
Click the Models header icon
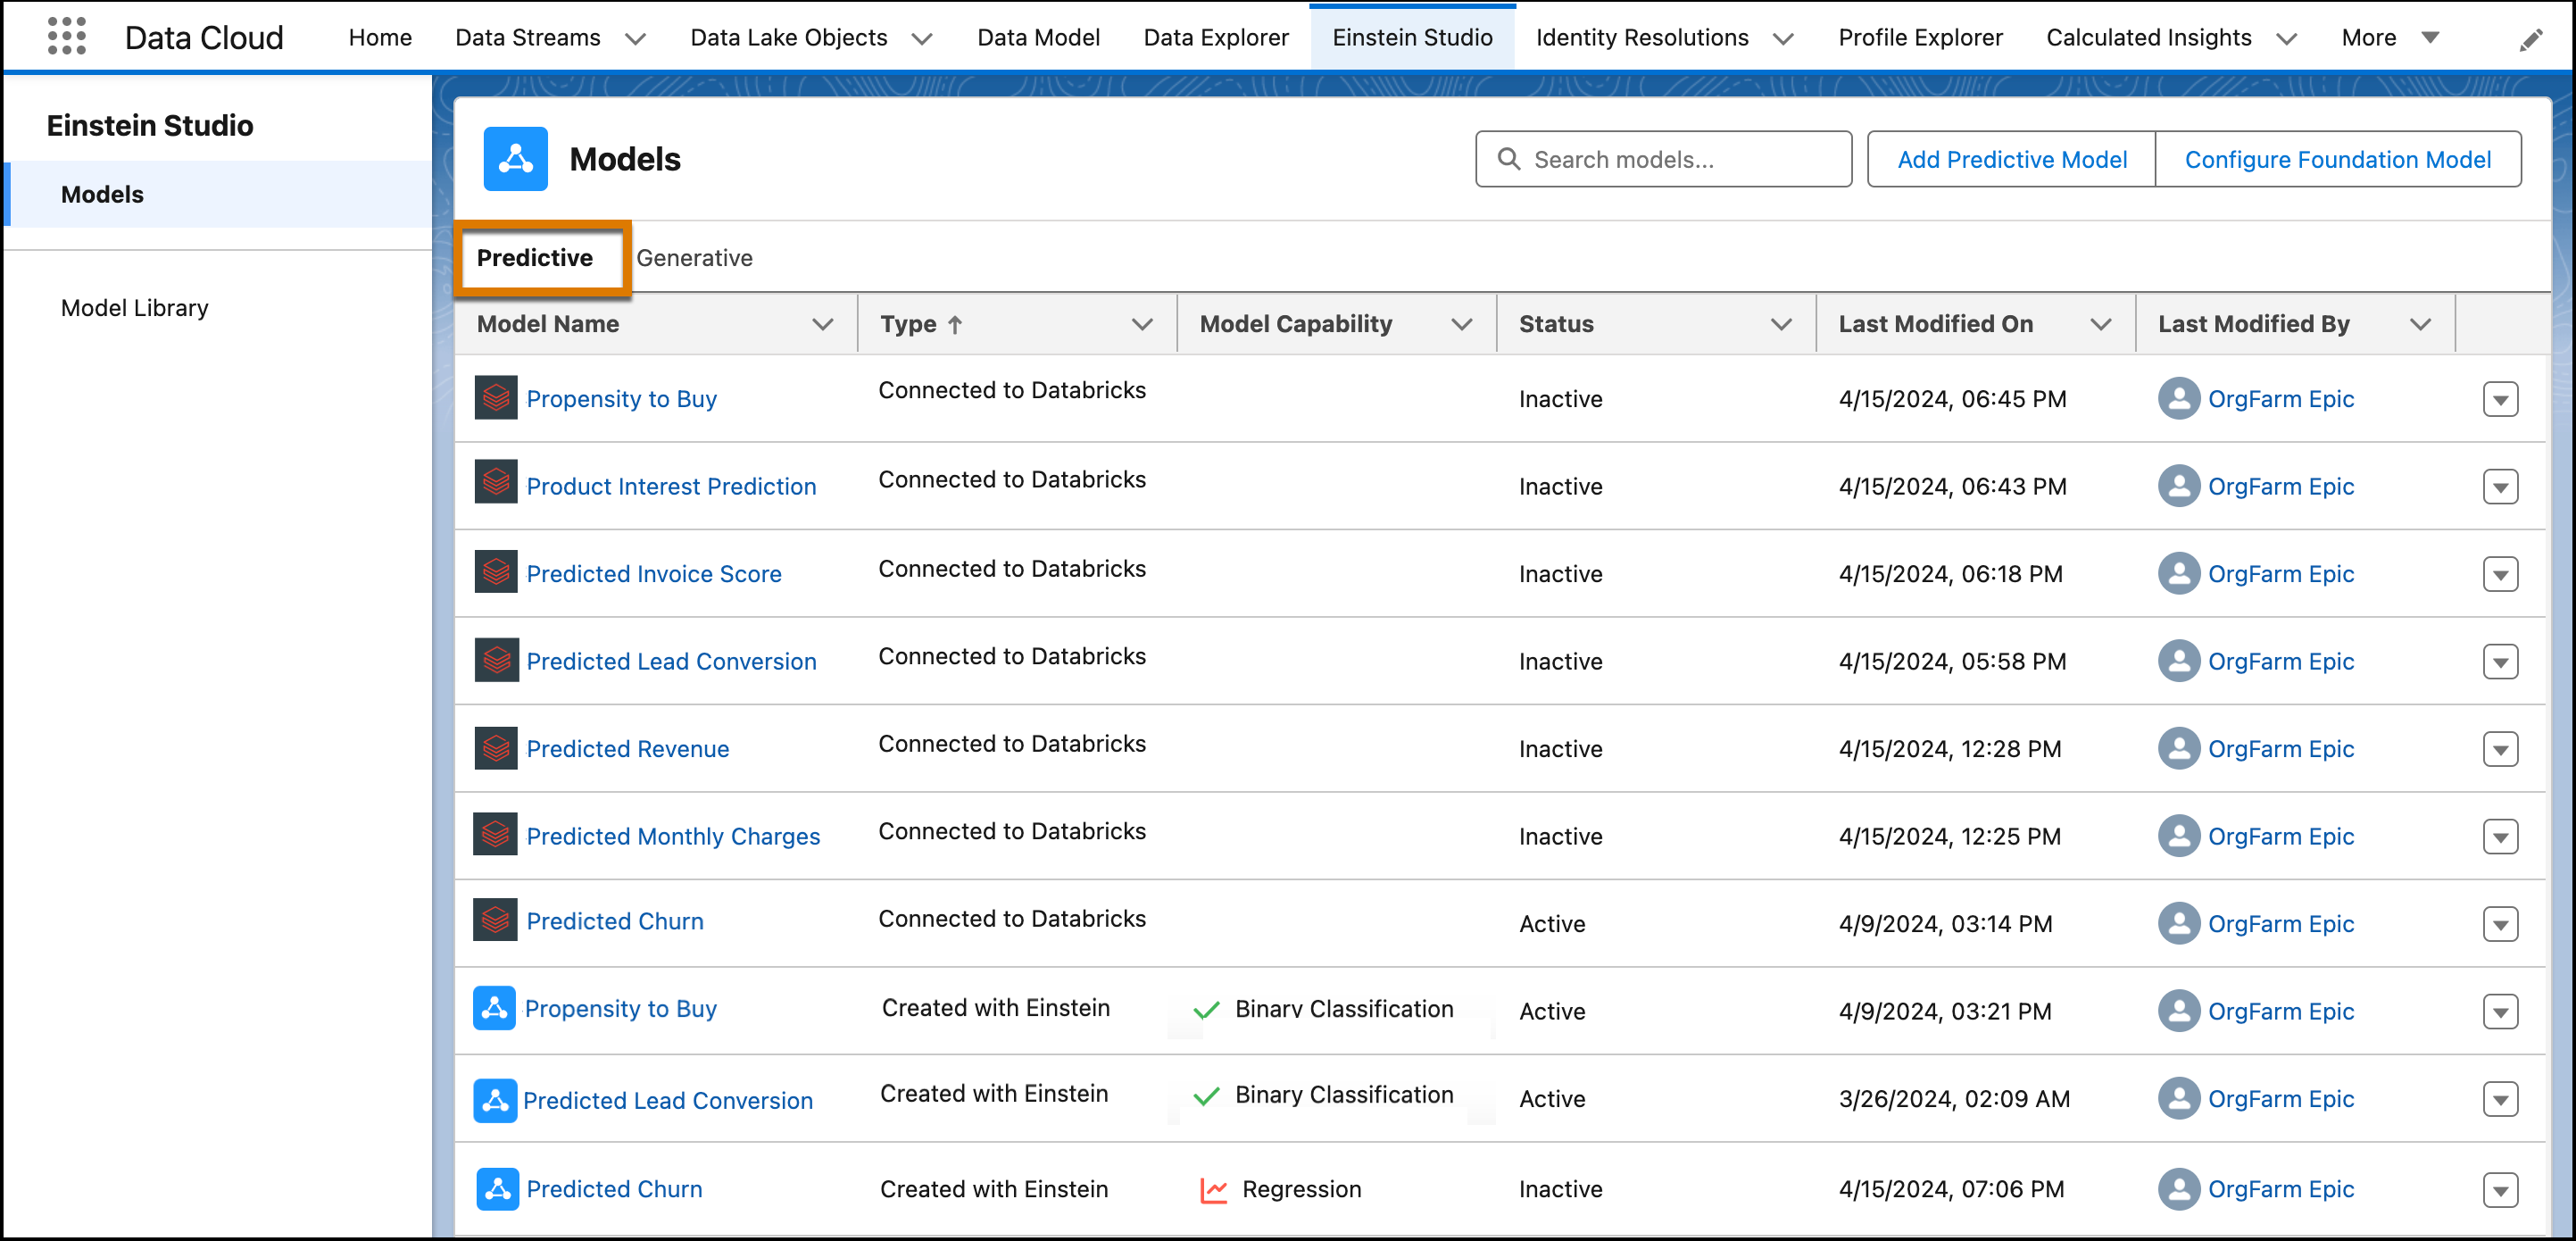click(515, 159)
